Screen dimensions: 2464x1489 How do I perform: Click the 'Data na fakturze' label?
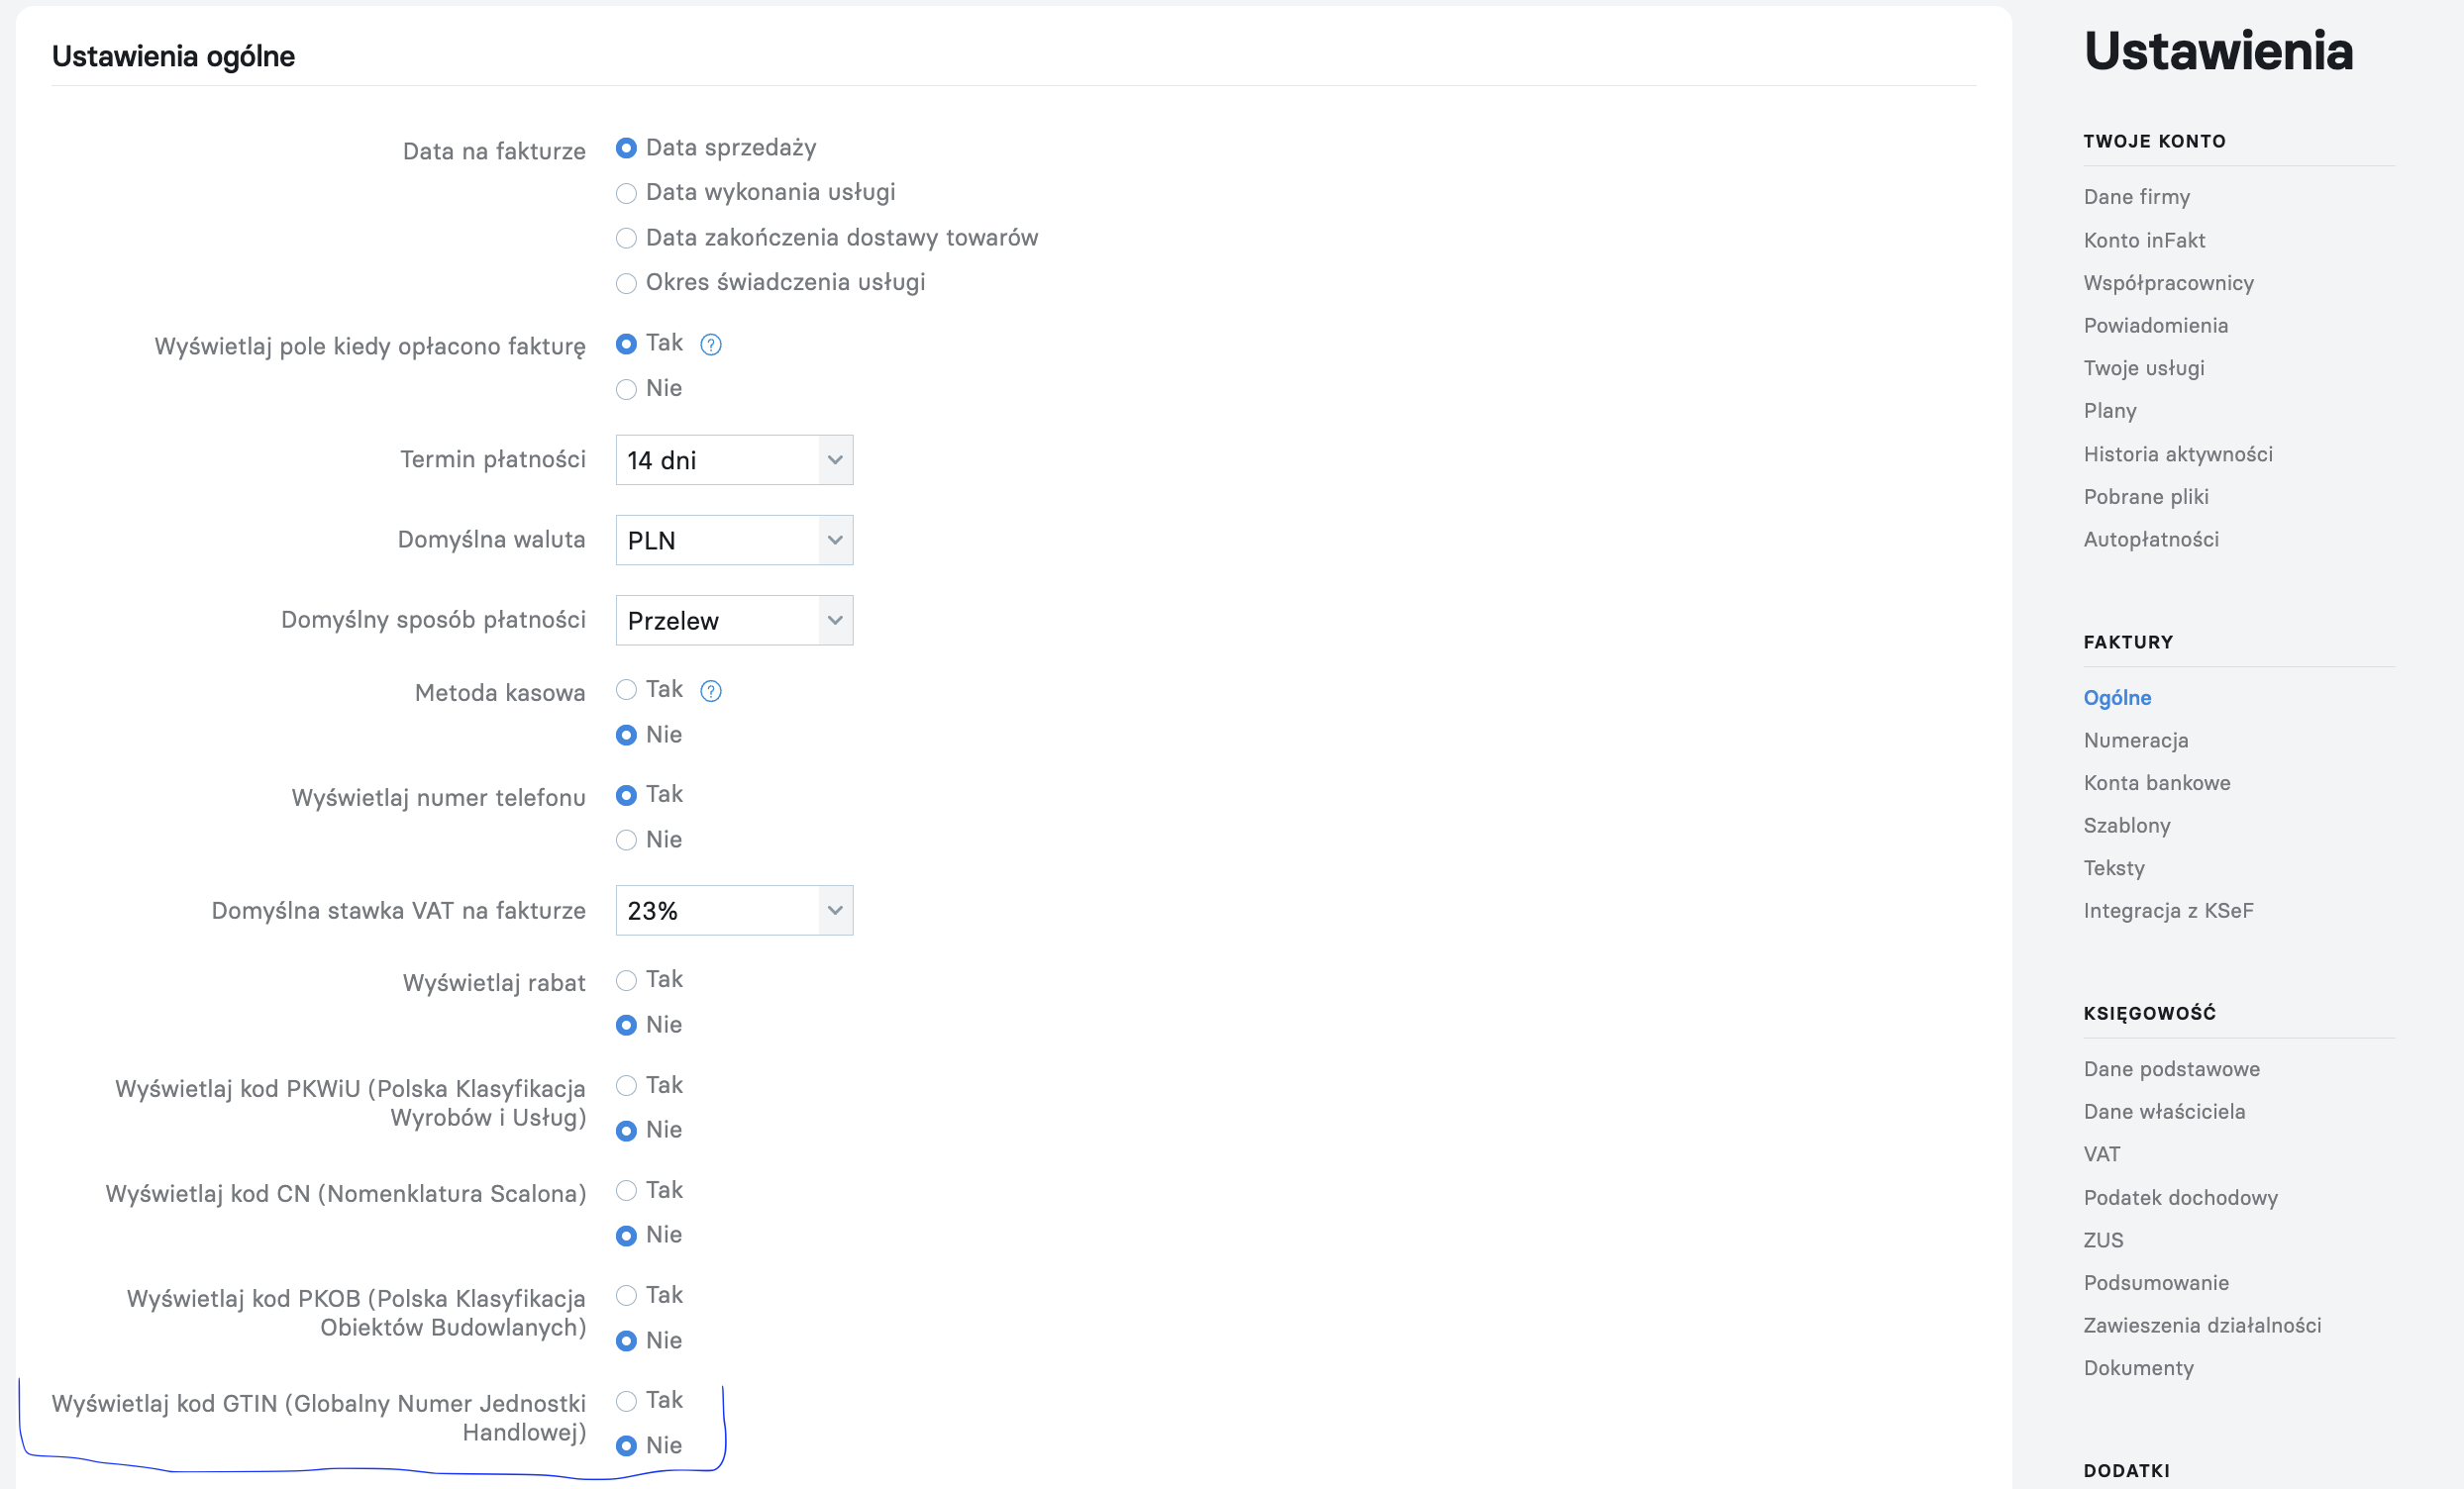[x=494, y=151]
